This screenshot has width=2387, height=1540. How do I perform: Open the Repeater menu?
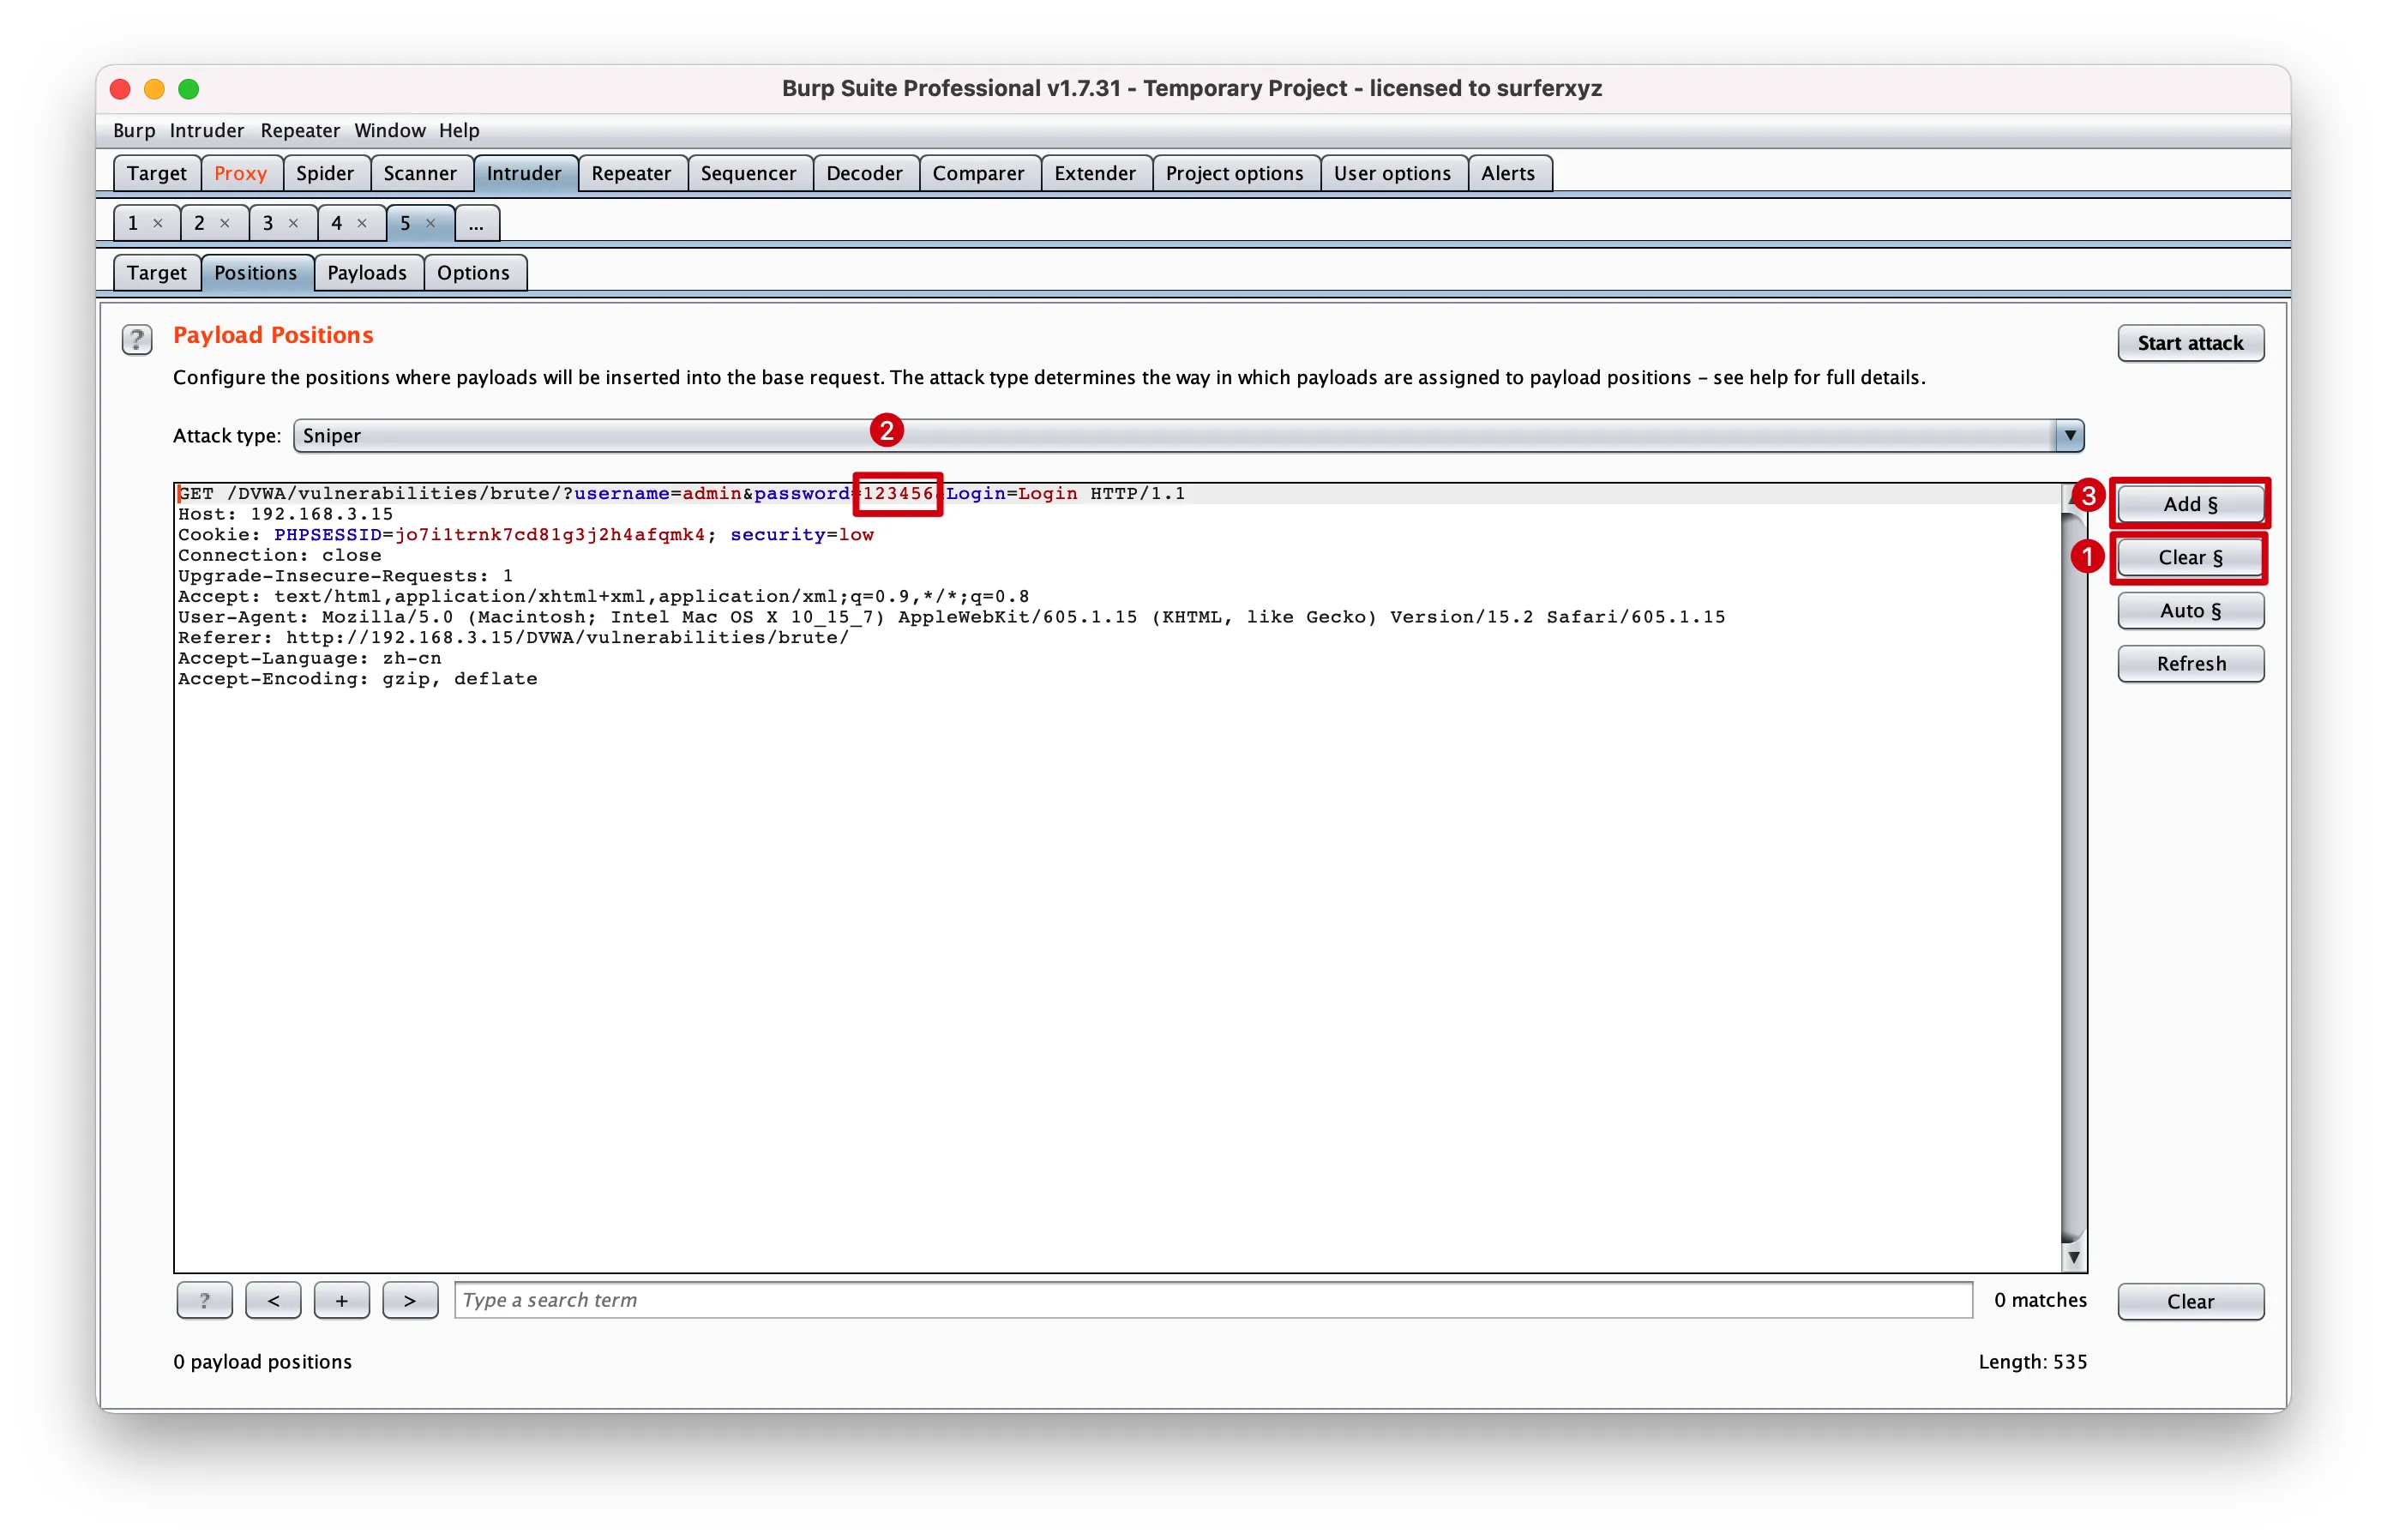coord(300,131)
